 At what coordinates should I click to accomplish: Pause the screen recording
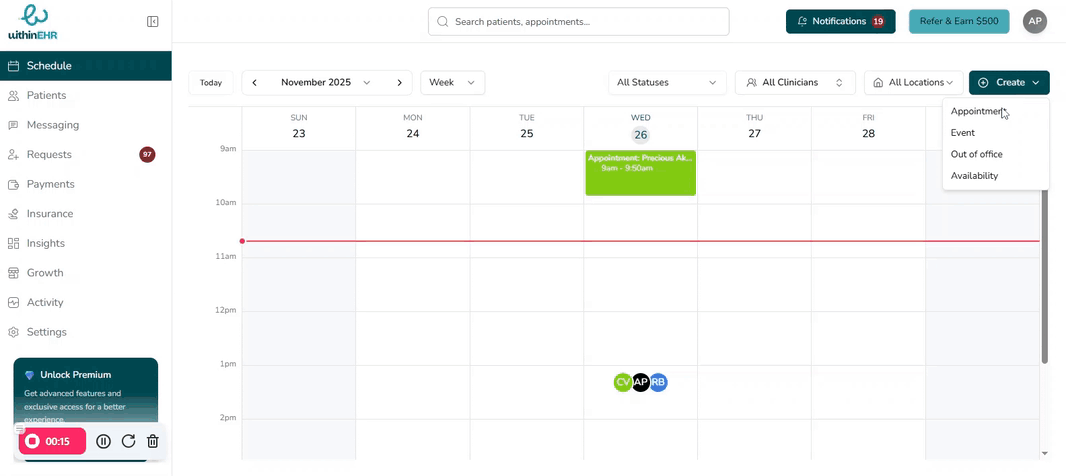tap(104, 441)
